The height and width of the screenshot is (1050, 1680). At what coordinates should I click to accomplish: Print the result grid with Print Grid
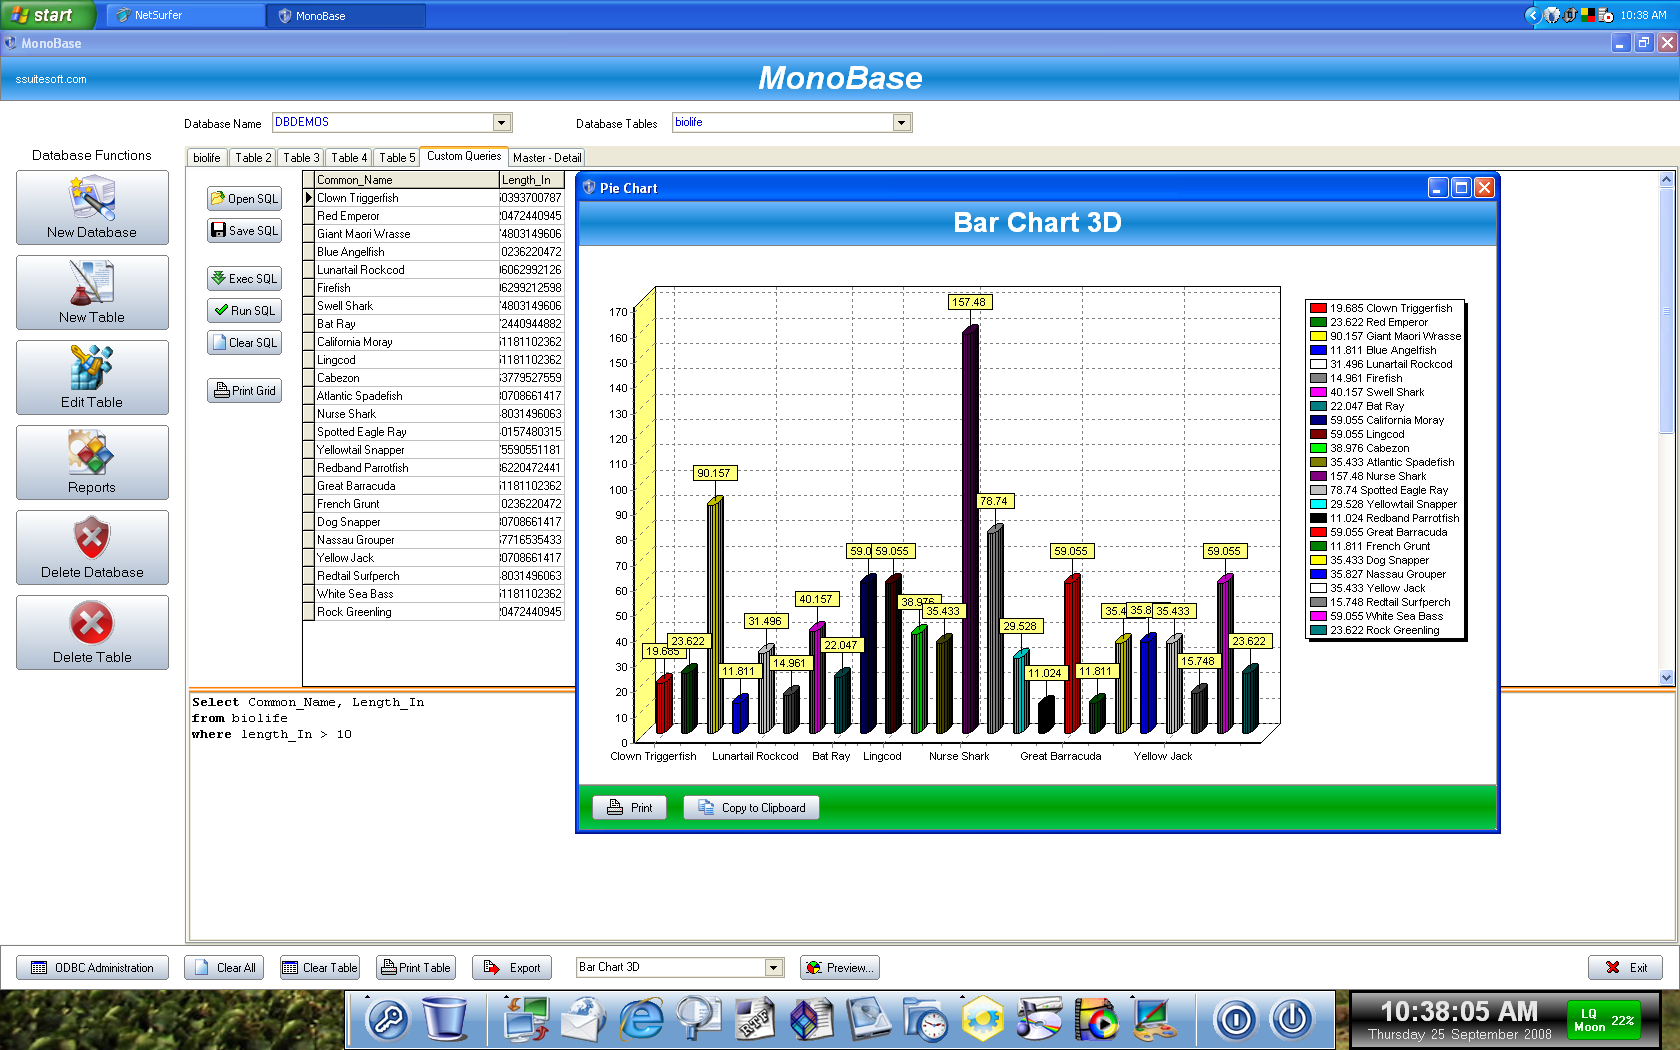pyautogui.click(x=244, y=391)
